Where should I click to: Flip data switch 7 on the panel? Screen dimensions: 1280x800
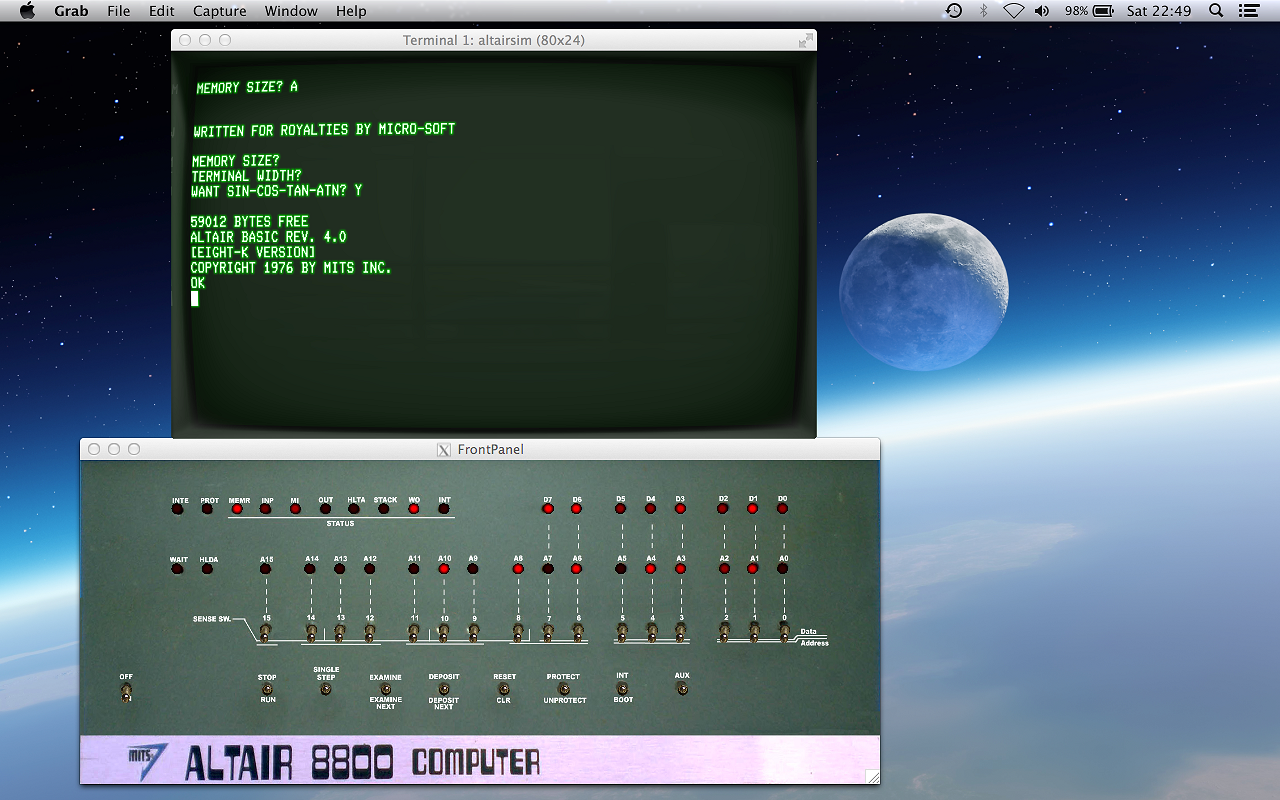coord(547,632)
